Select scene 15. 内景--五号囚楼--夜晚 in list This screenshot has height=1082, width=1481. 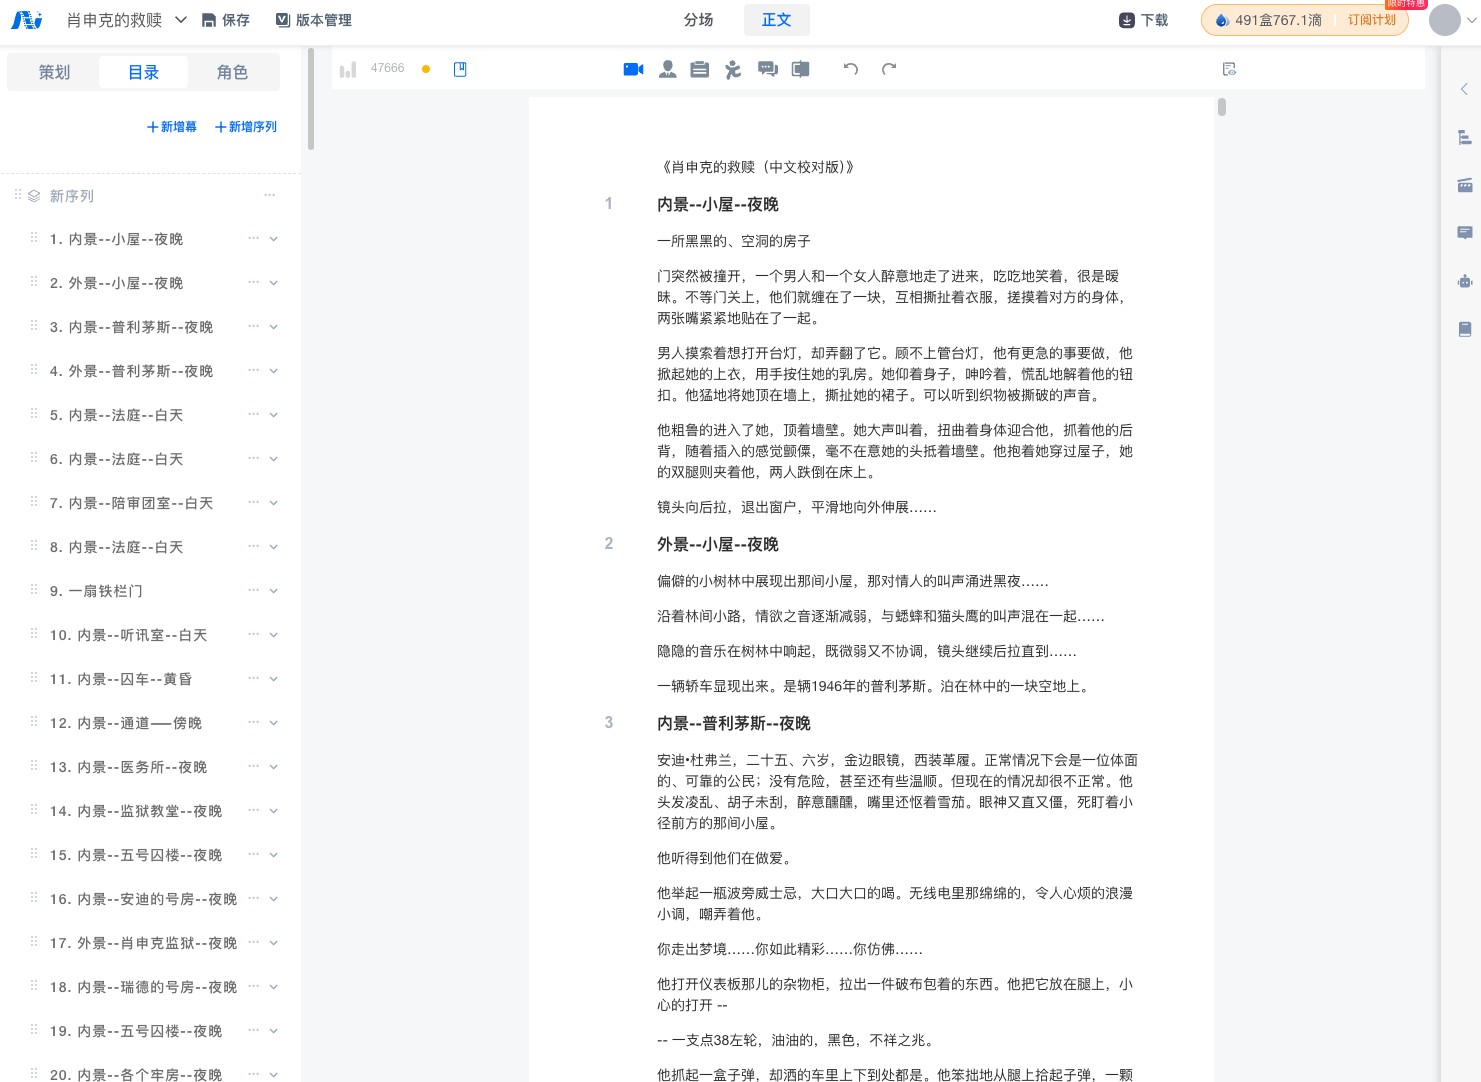tap(136, 855)
